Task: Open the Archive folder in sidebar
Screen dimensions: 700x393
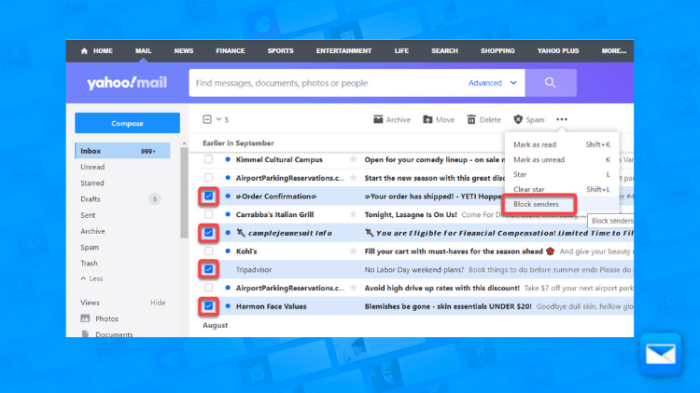Action: [x=92, y=231]
